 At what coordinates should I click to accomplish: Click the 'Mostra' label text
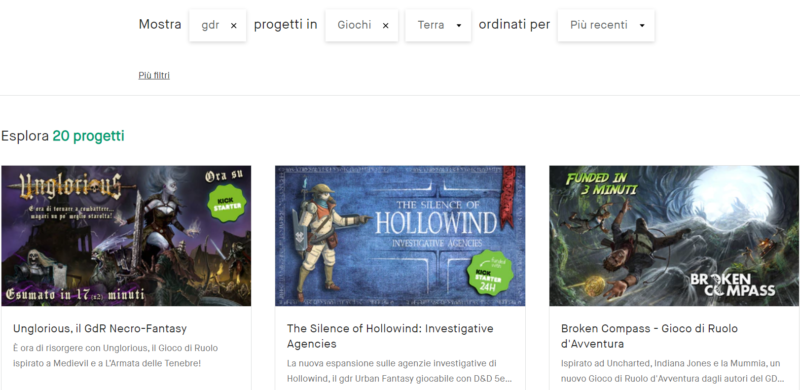click(x=160, y=25)
